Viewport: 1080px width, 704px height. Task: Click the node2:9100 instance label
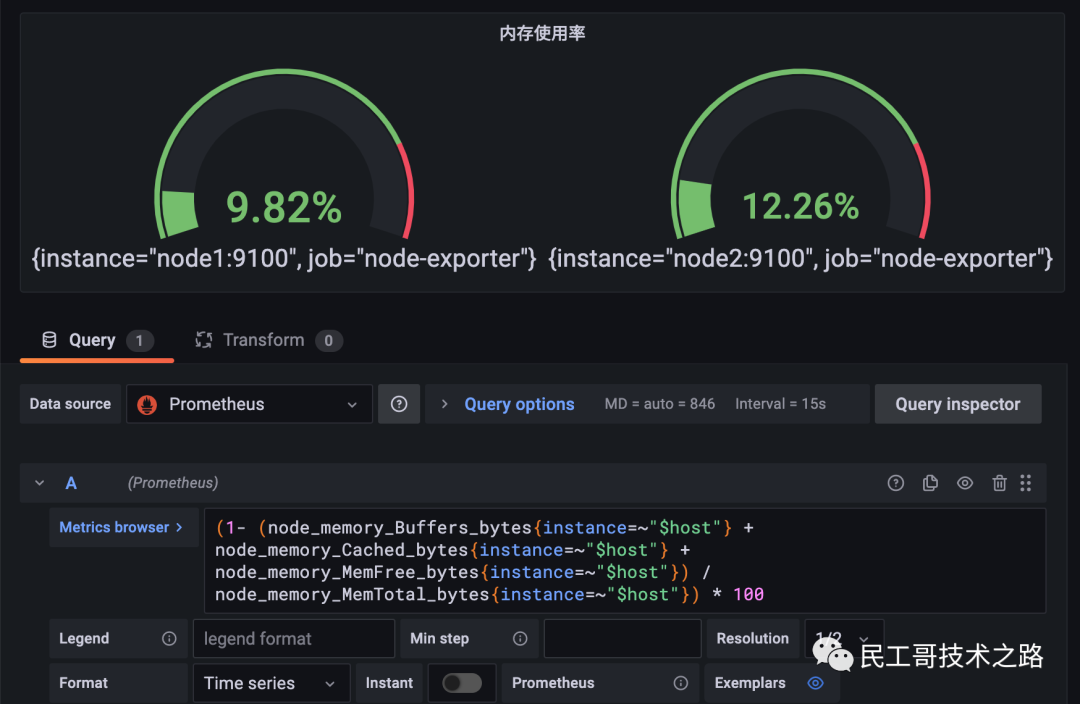tap(800, 258)
